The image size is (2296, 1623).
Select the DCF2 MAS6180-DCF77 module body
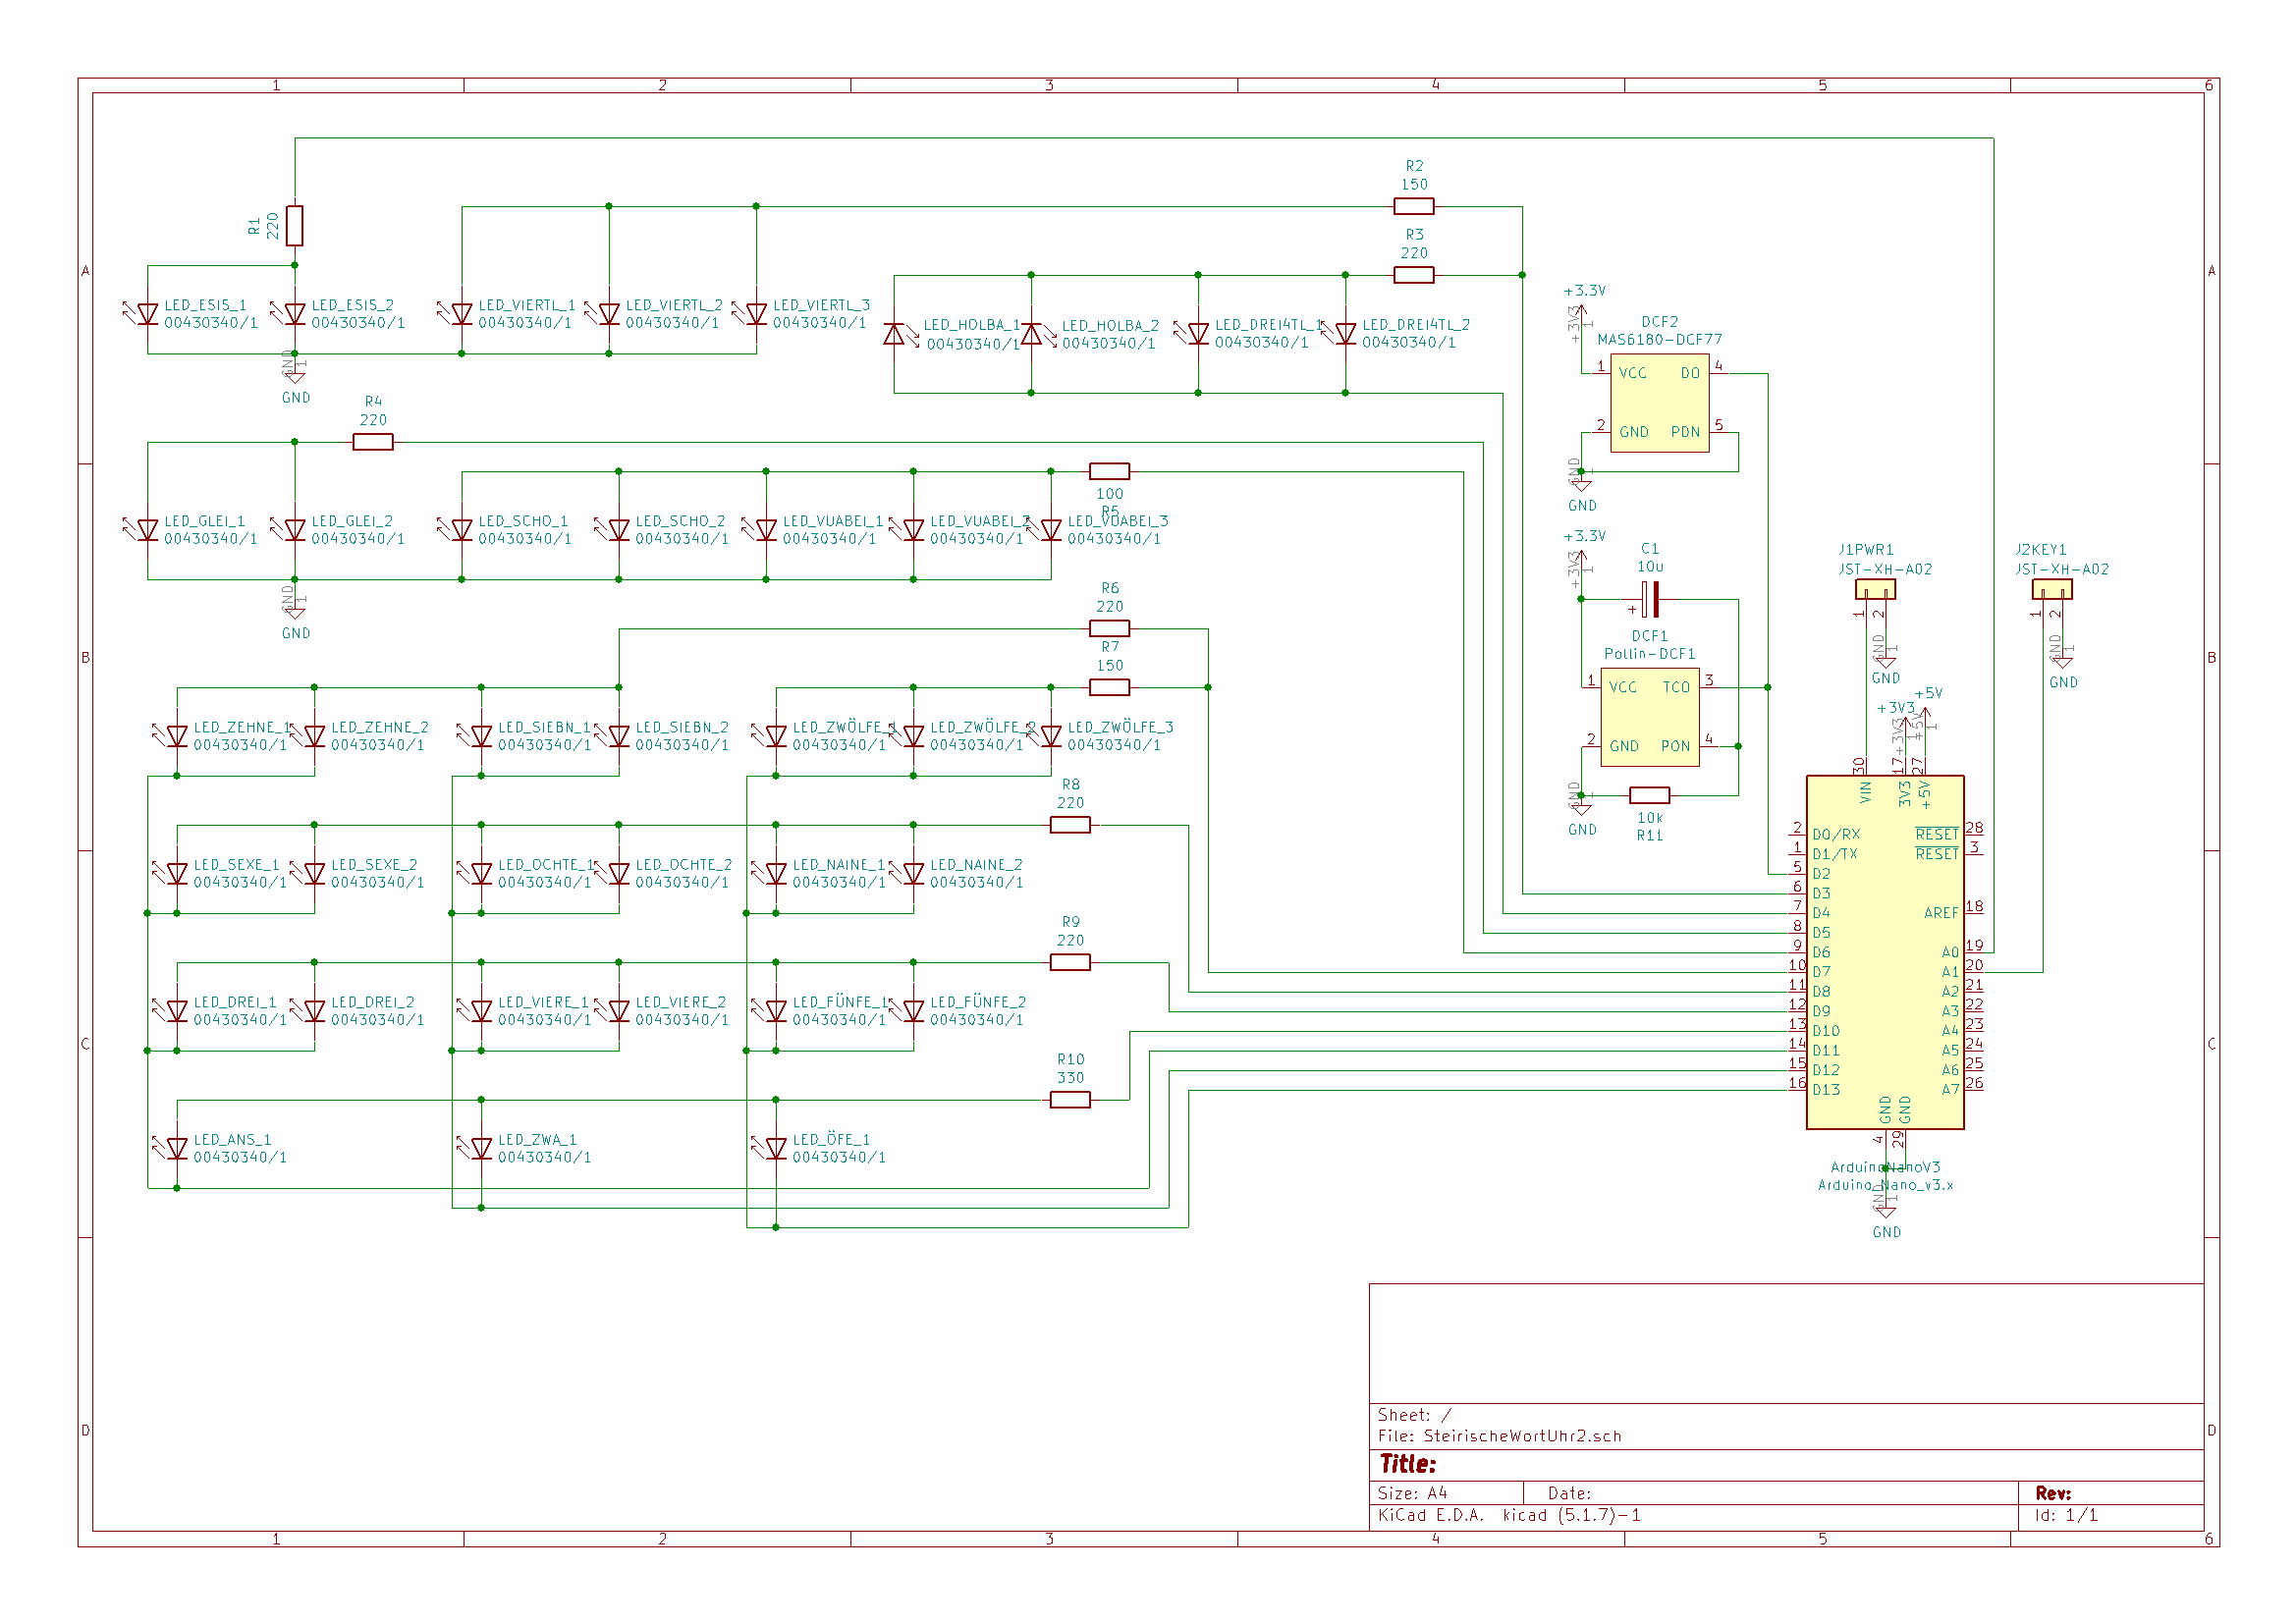[x=1660, y=403]
